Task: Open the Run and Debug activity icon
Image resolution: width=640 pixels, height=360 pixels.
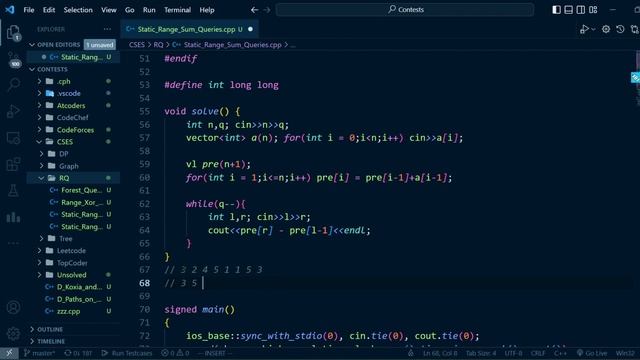Action: pyautogui.click(x=13, y=111)
